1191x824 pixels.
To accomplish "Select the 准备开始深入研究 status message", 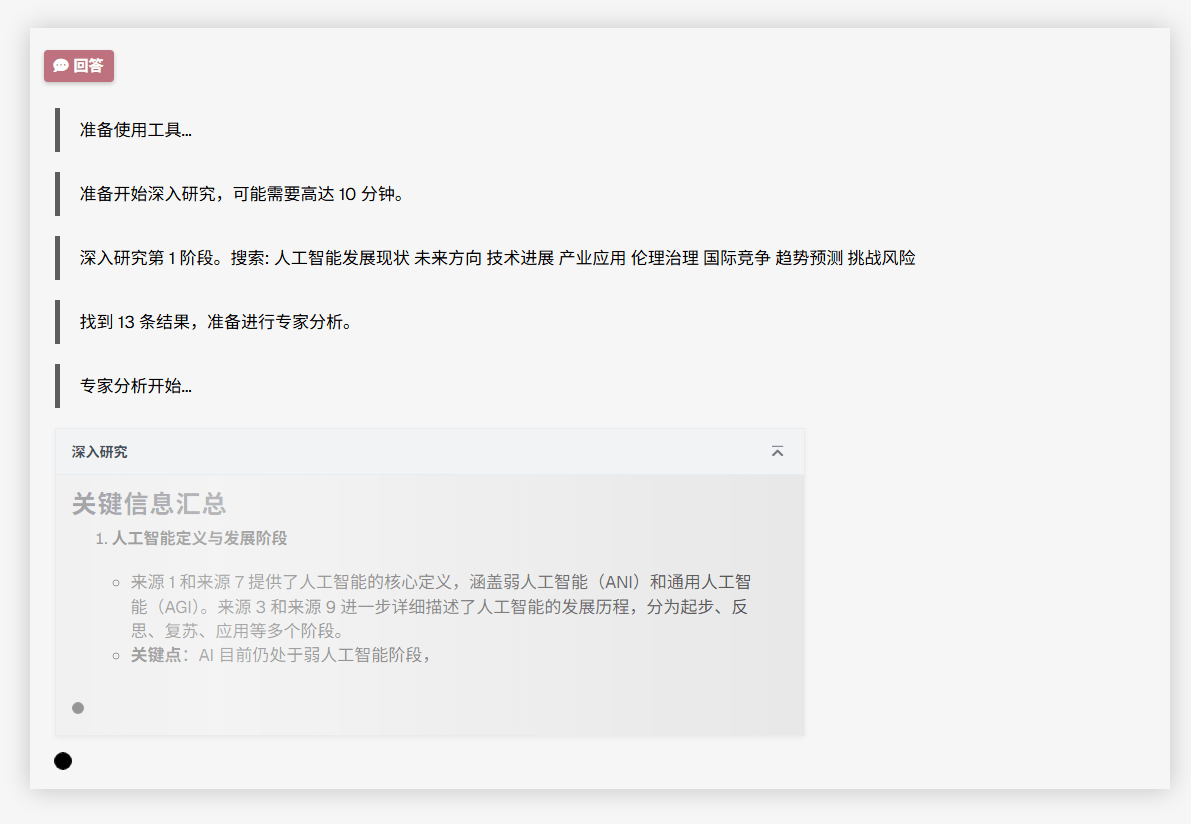I will 242,194.
